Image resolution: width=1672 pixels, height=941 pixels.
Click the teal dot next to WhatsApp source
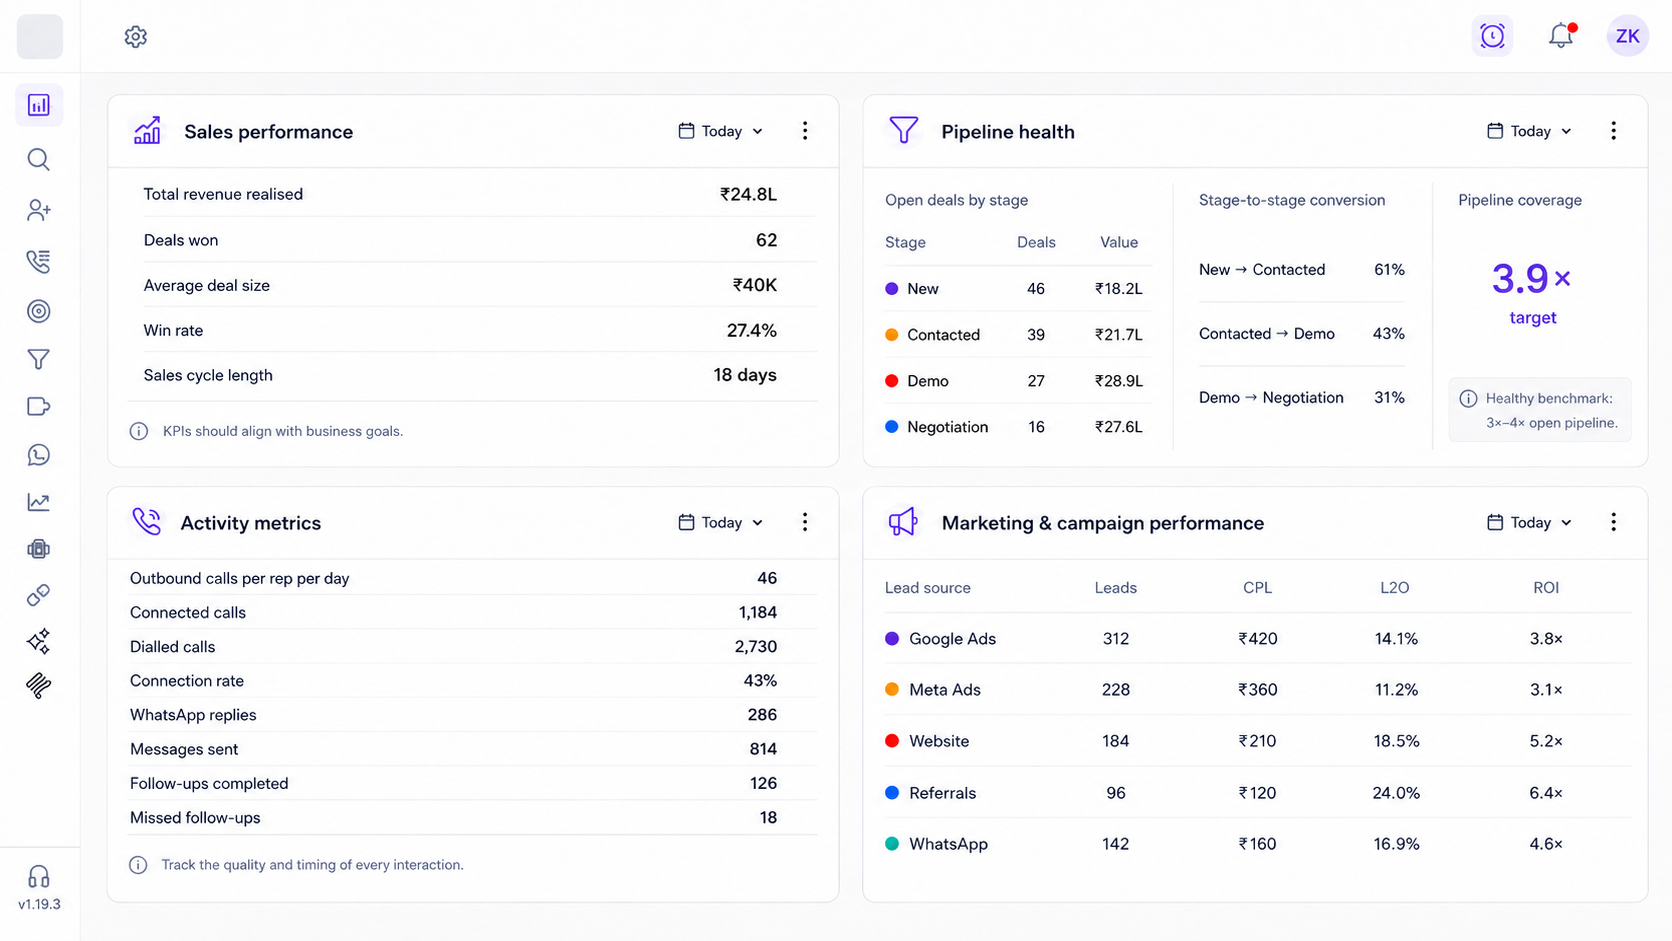[x=892, y=844]
